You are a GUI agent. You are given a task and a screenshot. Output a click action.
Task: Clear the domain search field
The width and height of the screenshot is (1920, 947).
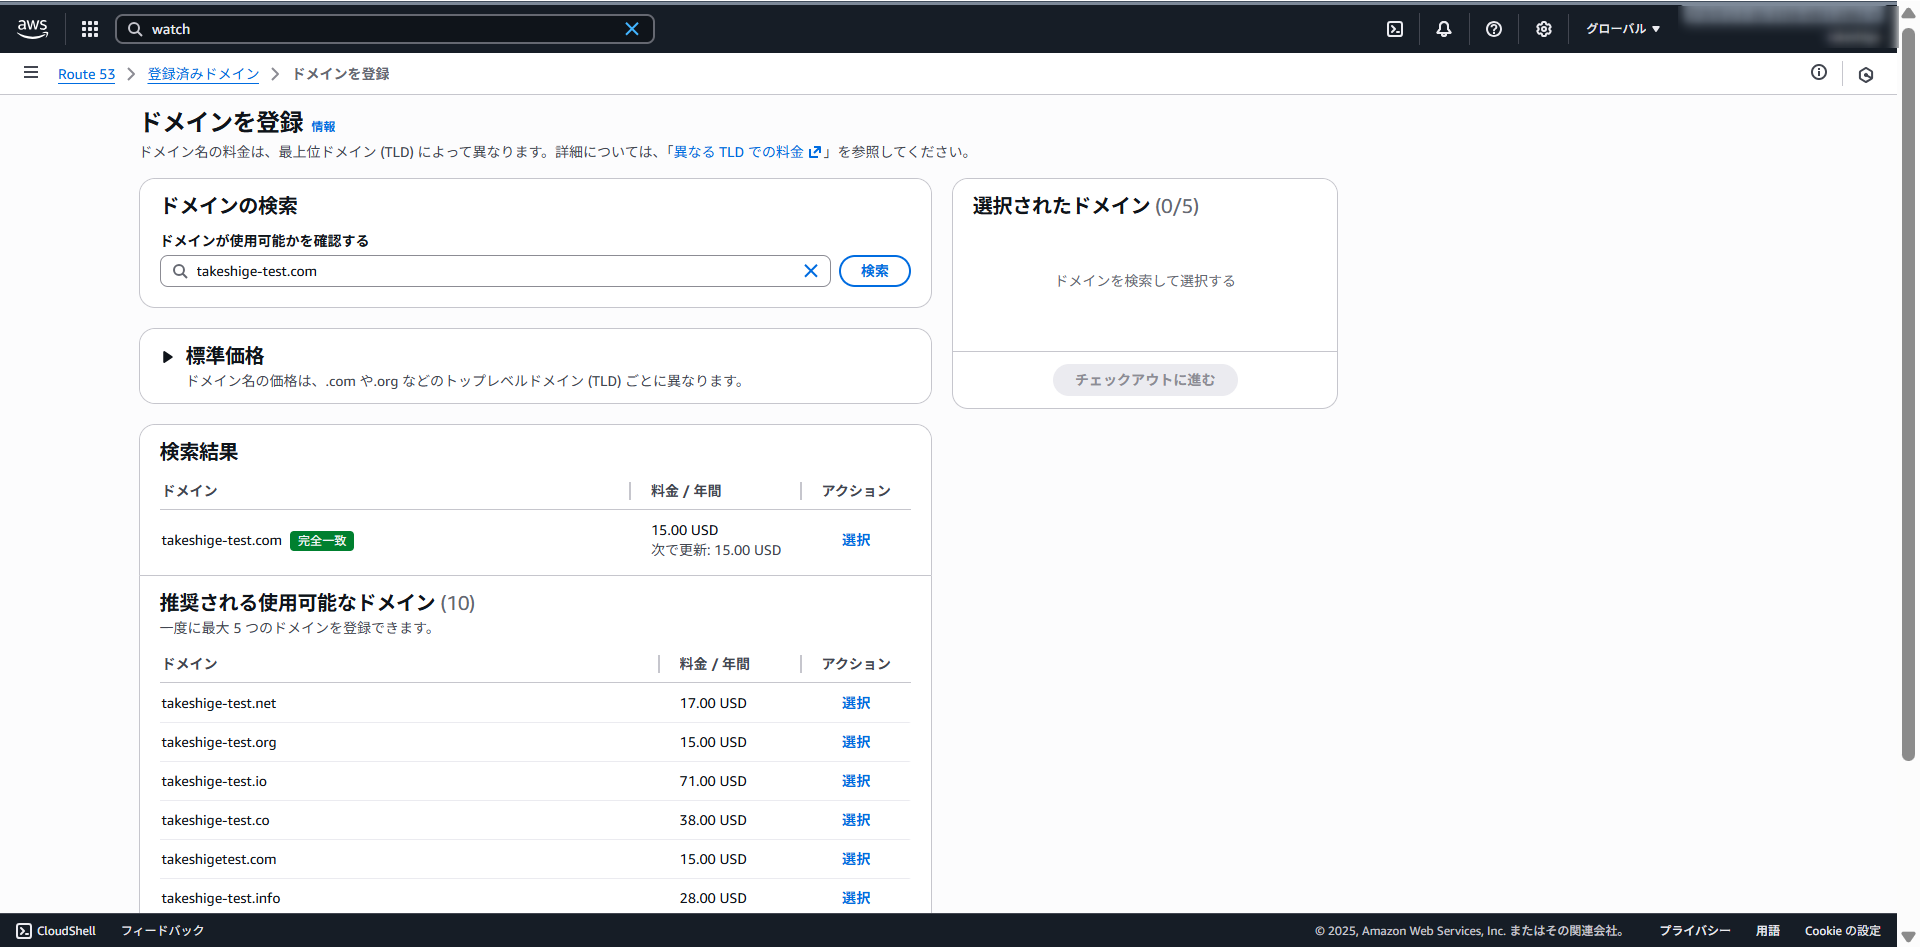(x=811, y=271)
